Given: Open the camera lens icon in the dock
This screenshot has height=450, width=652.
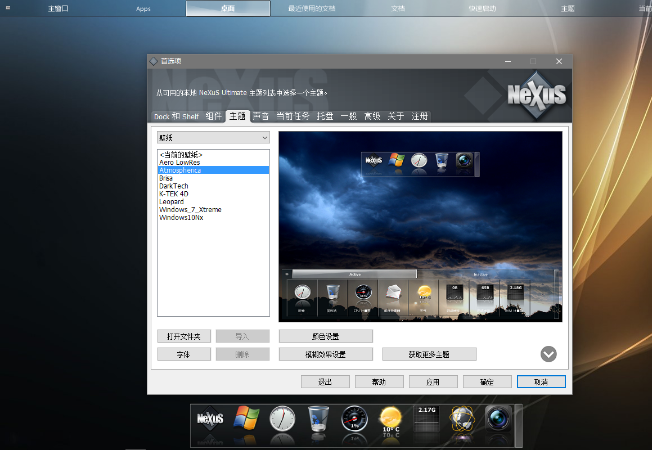Looking at the screenshot, I should tap(498, 419).
